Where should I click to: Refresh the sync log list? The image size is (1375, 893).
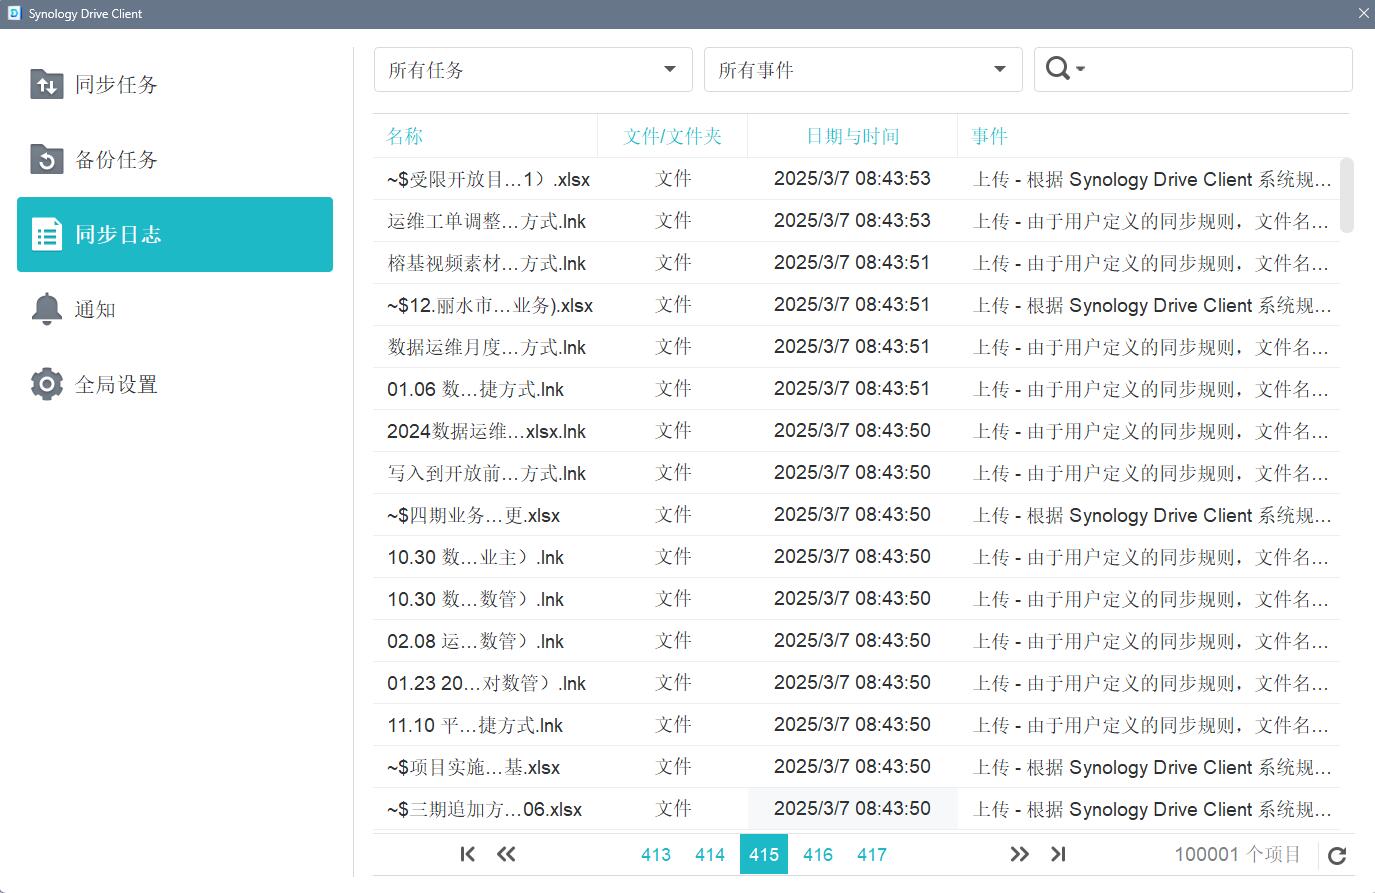click(x=1337, y=855)
